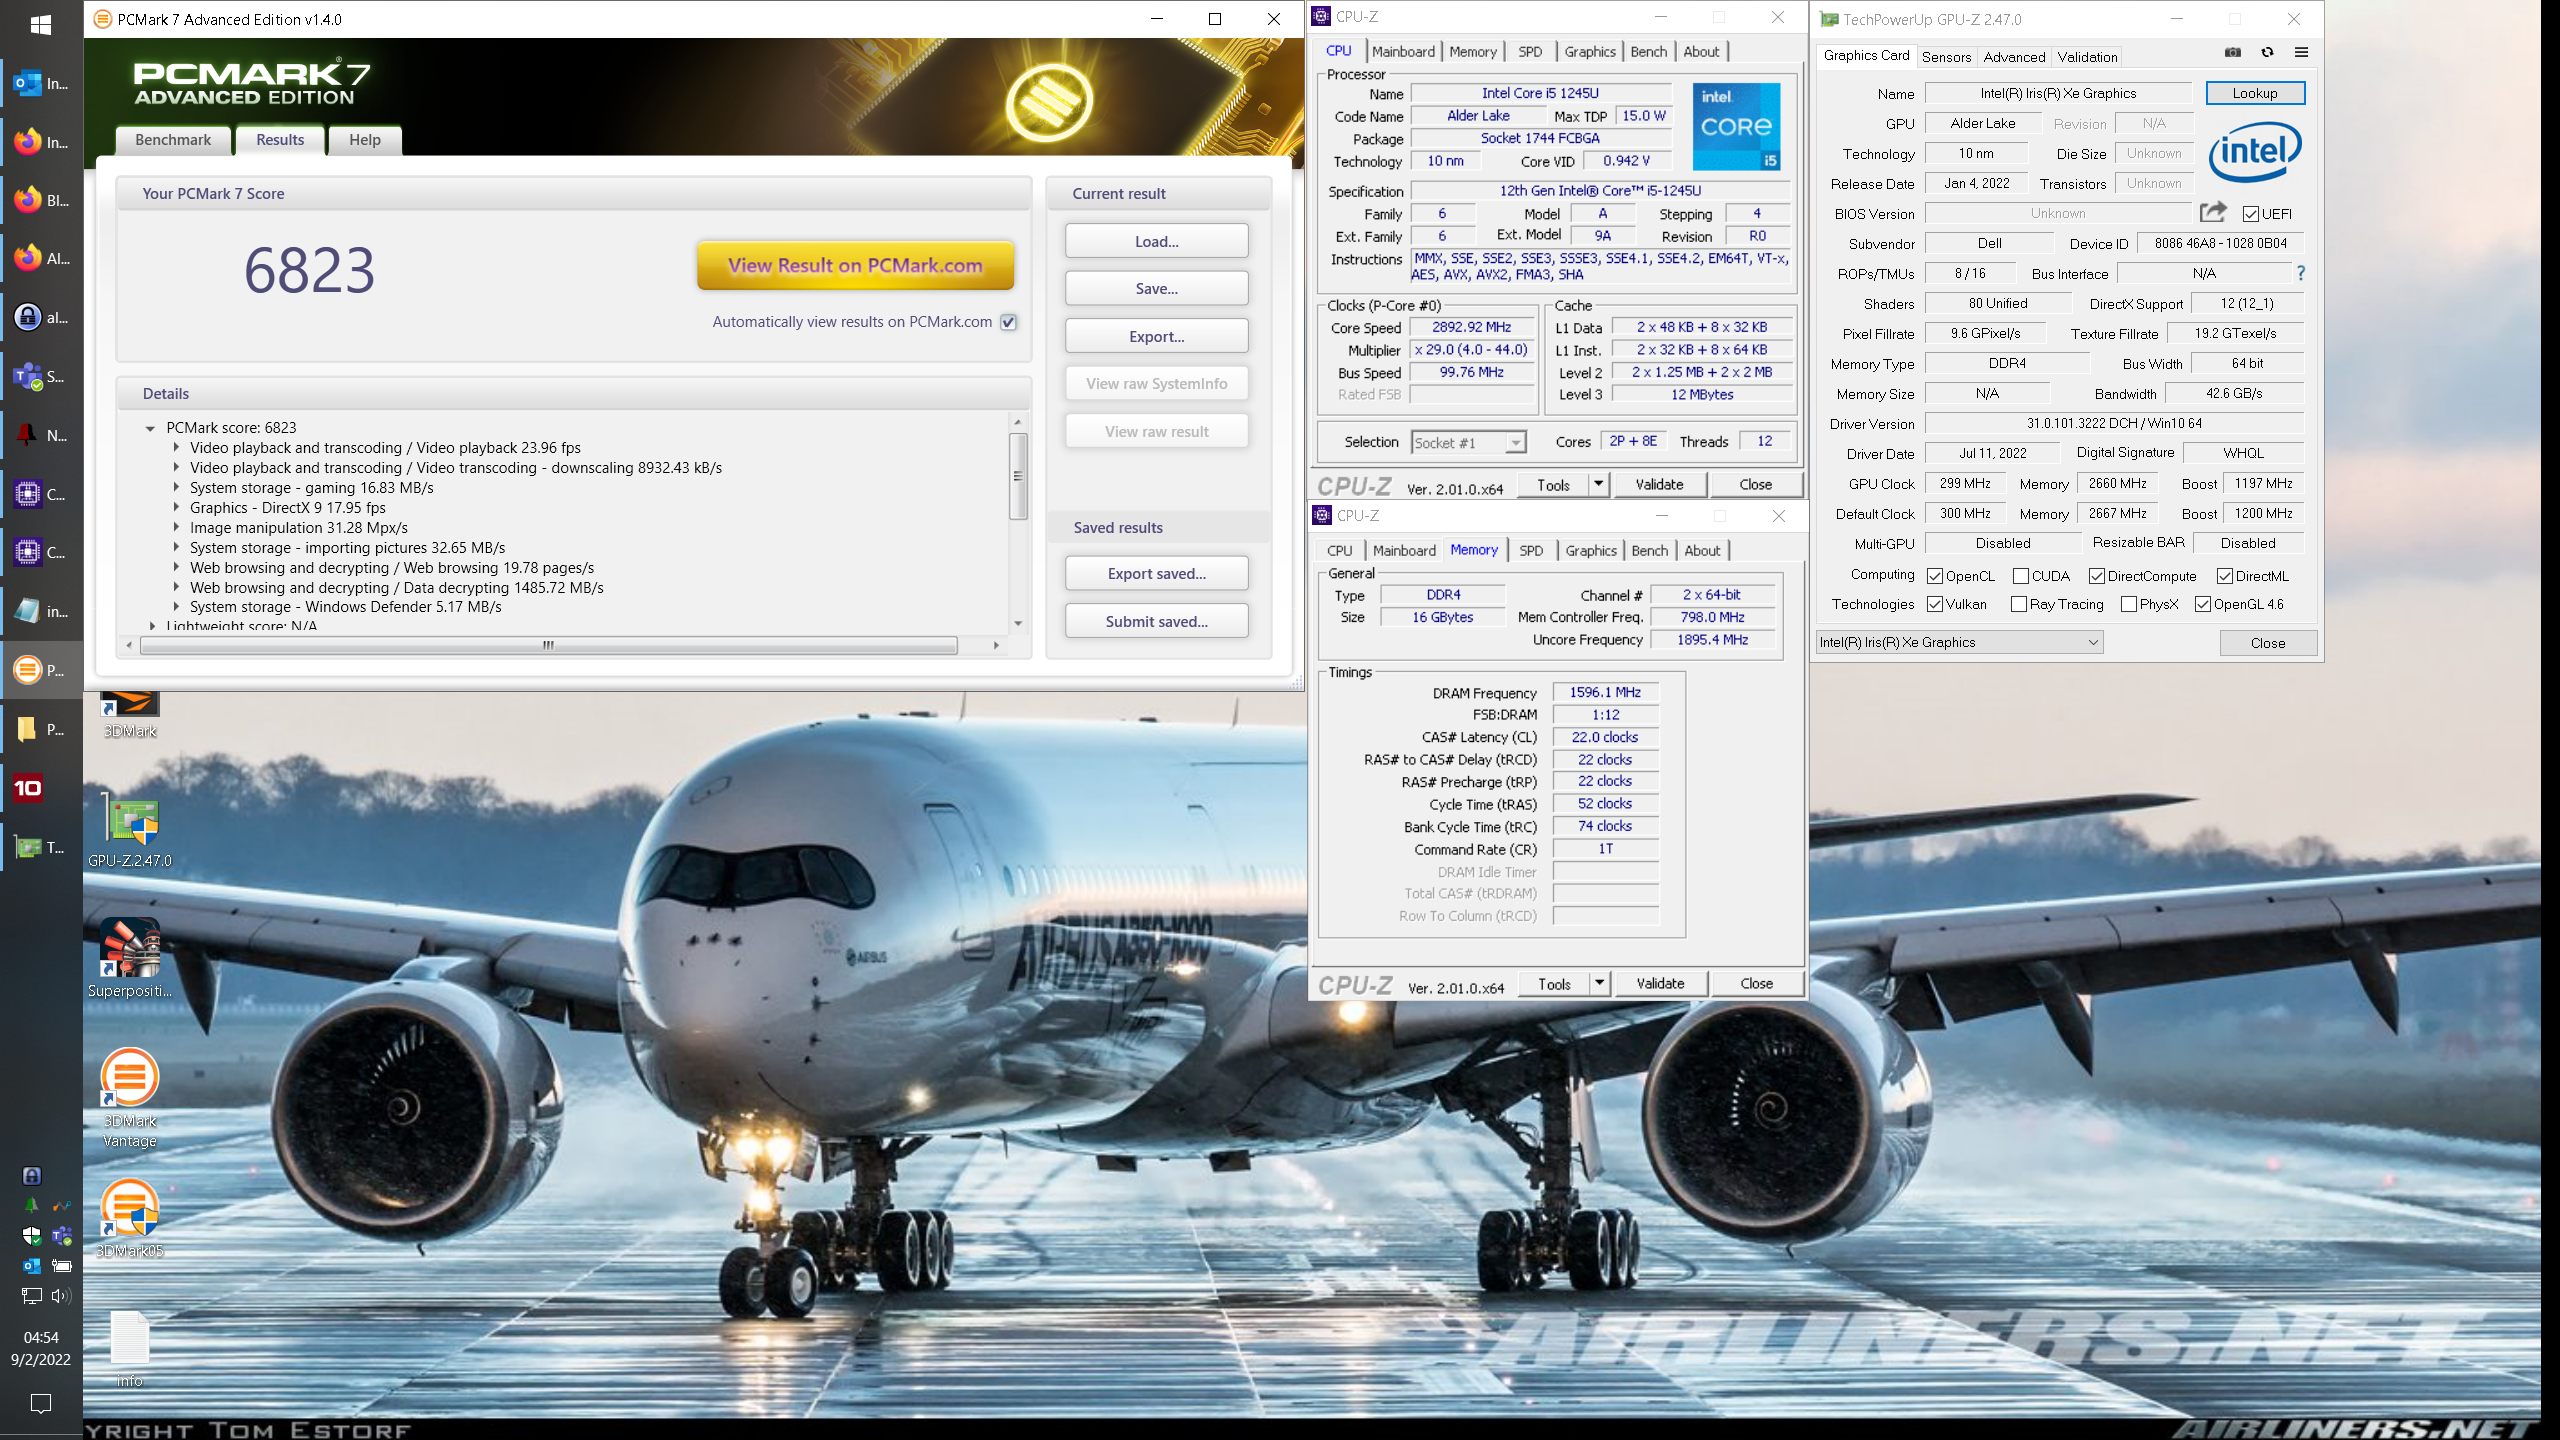Open the Info file on desktop

tap(130, 1348)
